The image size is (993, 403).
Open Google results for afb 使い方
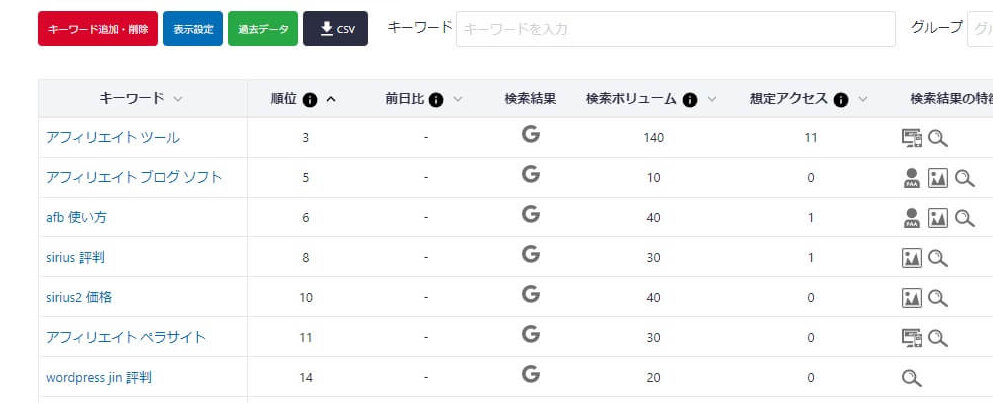tap(531, 215)
